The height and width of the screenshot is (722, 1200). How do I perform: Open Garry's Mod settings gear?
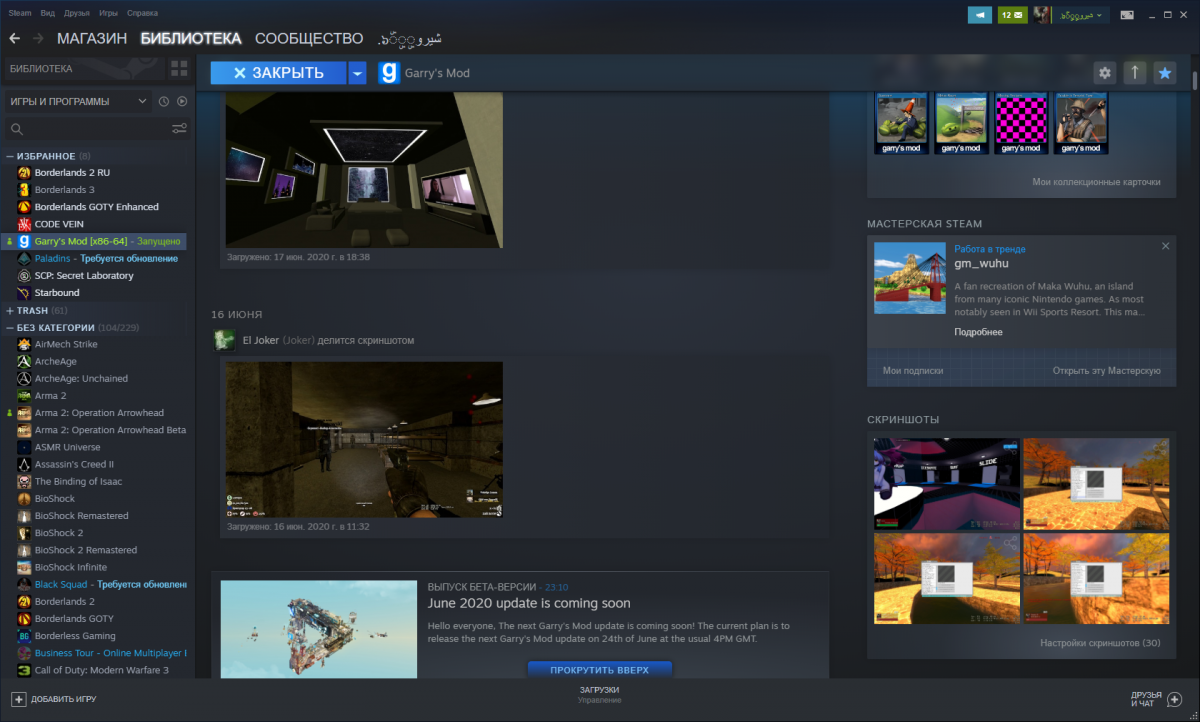pyautogui.click(x=1104, y=73)
